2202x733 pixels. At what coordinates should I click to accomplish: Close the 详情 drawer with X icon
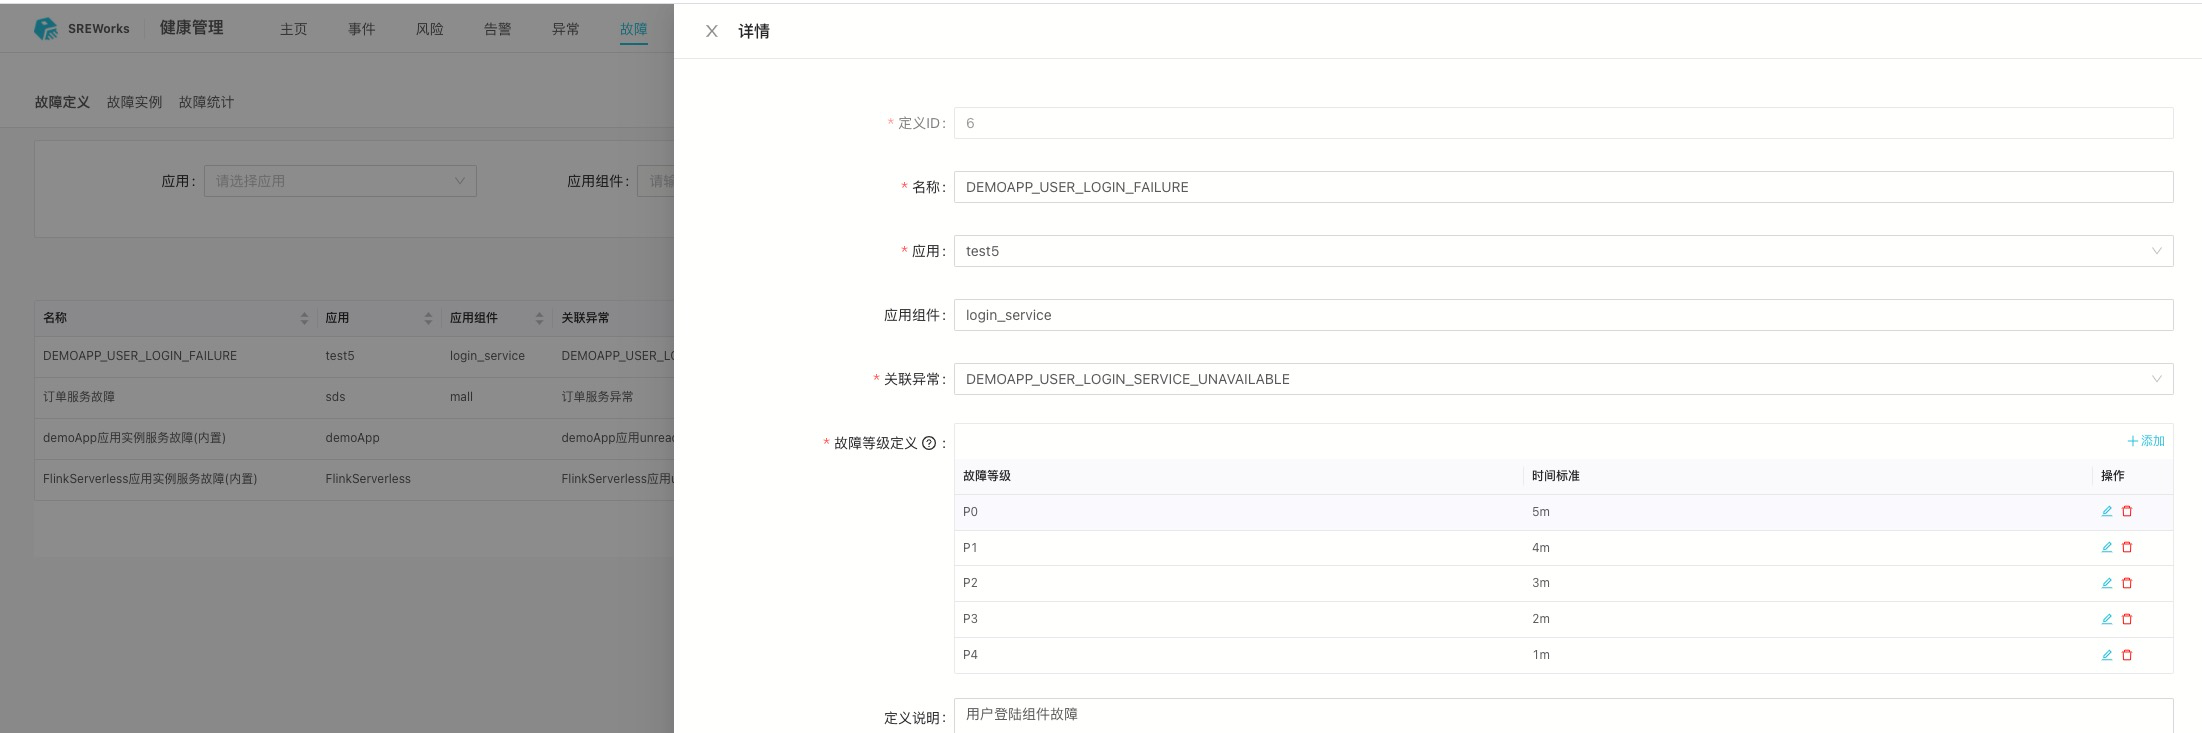pyautogui.click(x=711, y=31)
